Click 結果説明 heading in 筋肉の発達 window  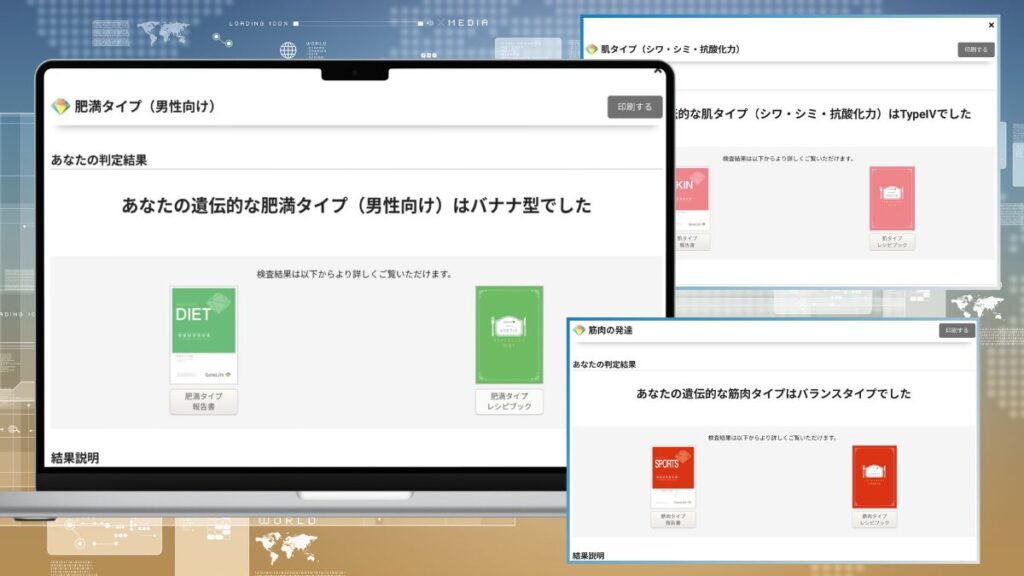pyautogui.click(x=588, y=556)
